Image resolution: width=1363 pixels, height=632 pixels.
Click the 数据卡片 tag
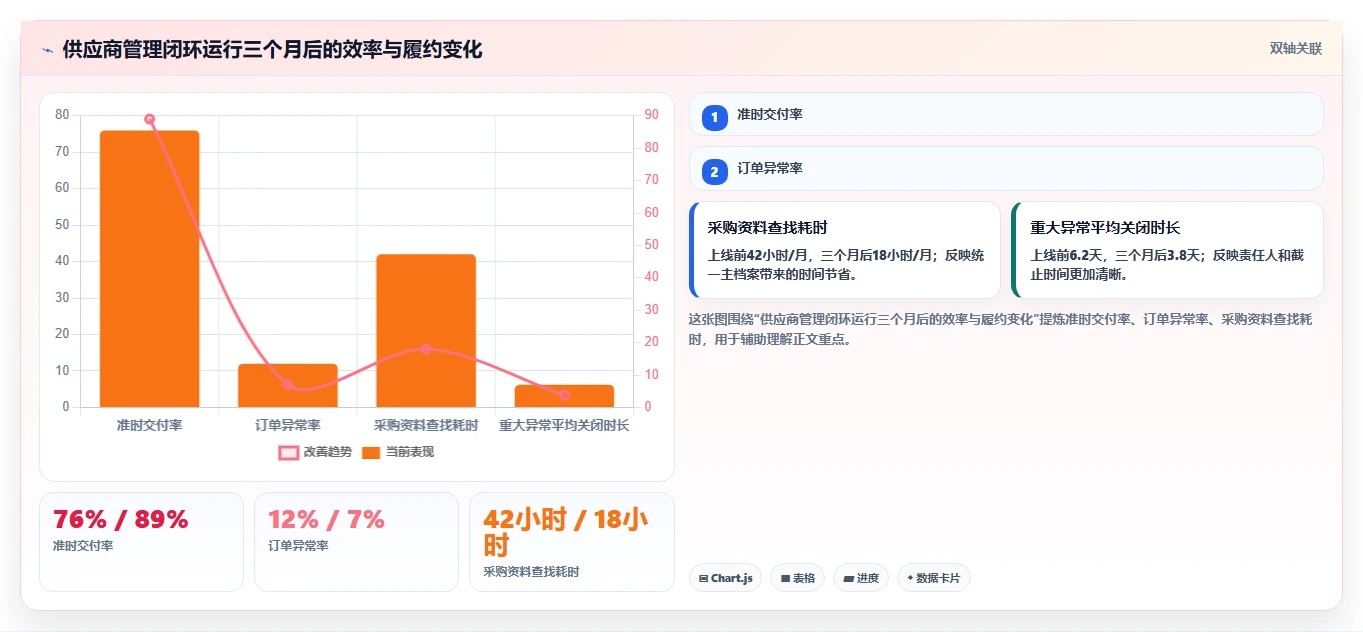934,578
